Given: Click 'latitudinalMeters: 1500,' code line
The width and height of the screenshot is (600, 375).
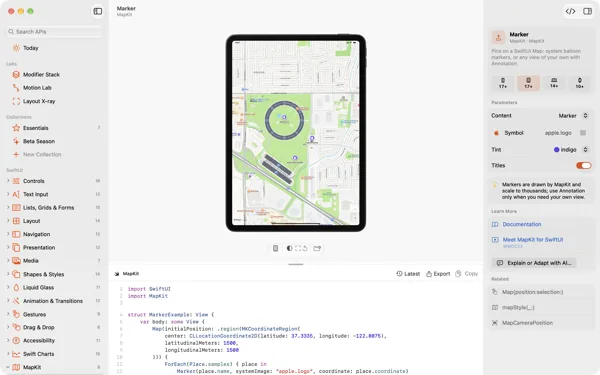Looking at the screenshot, I should click(x=201, y=343).
